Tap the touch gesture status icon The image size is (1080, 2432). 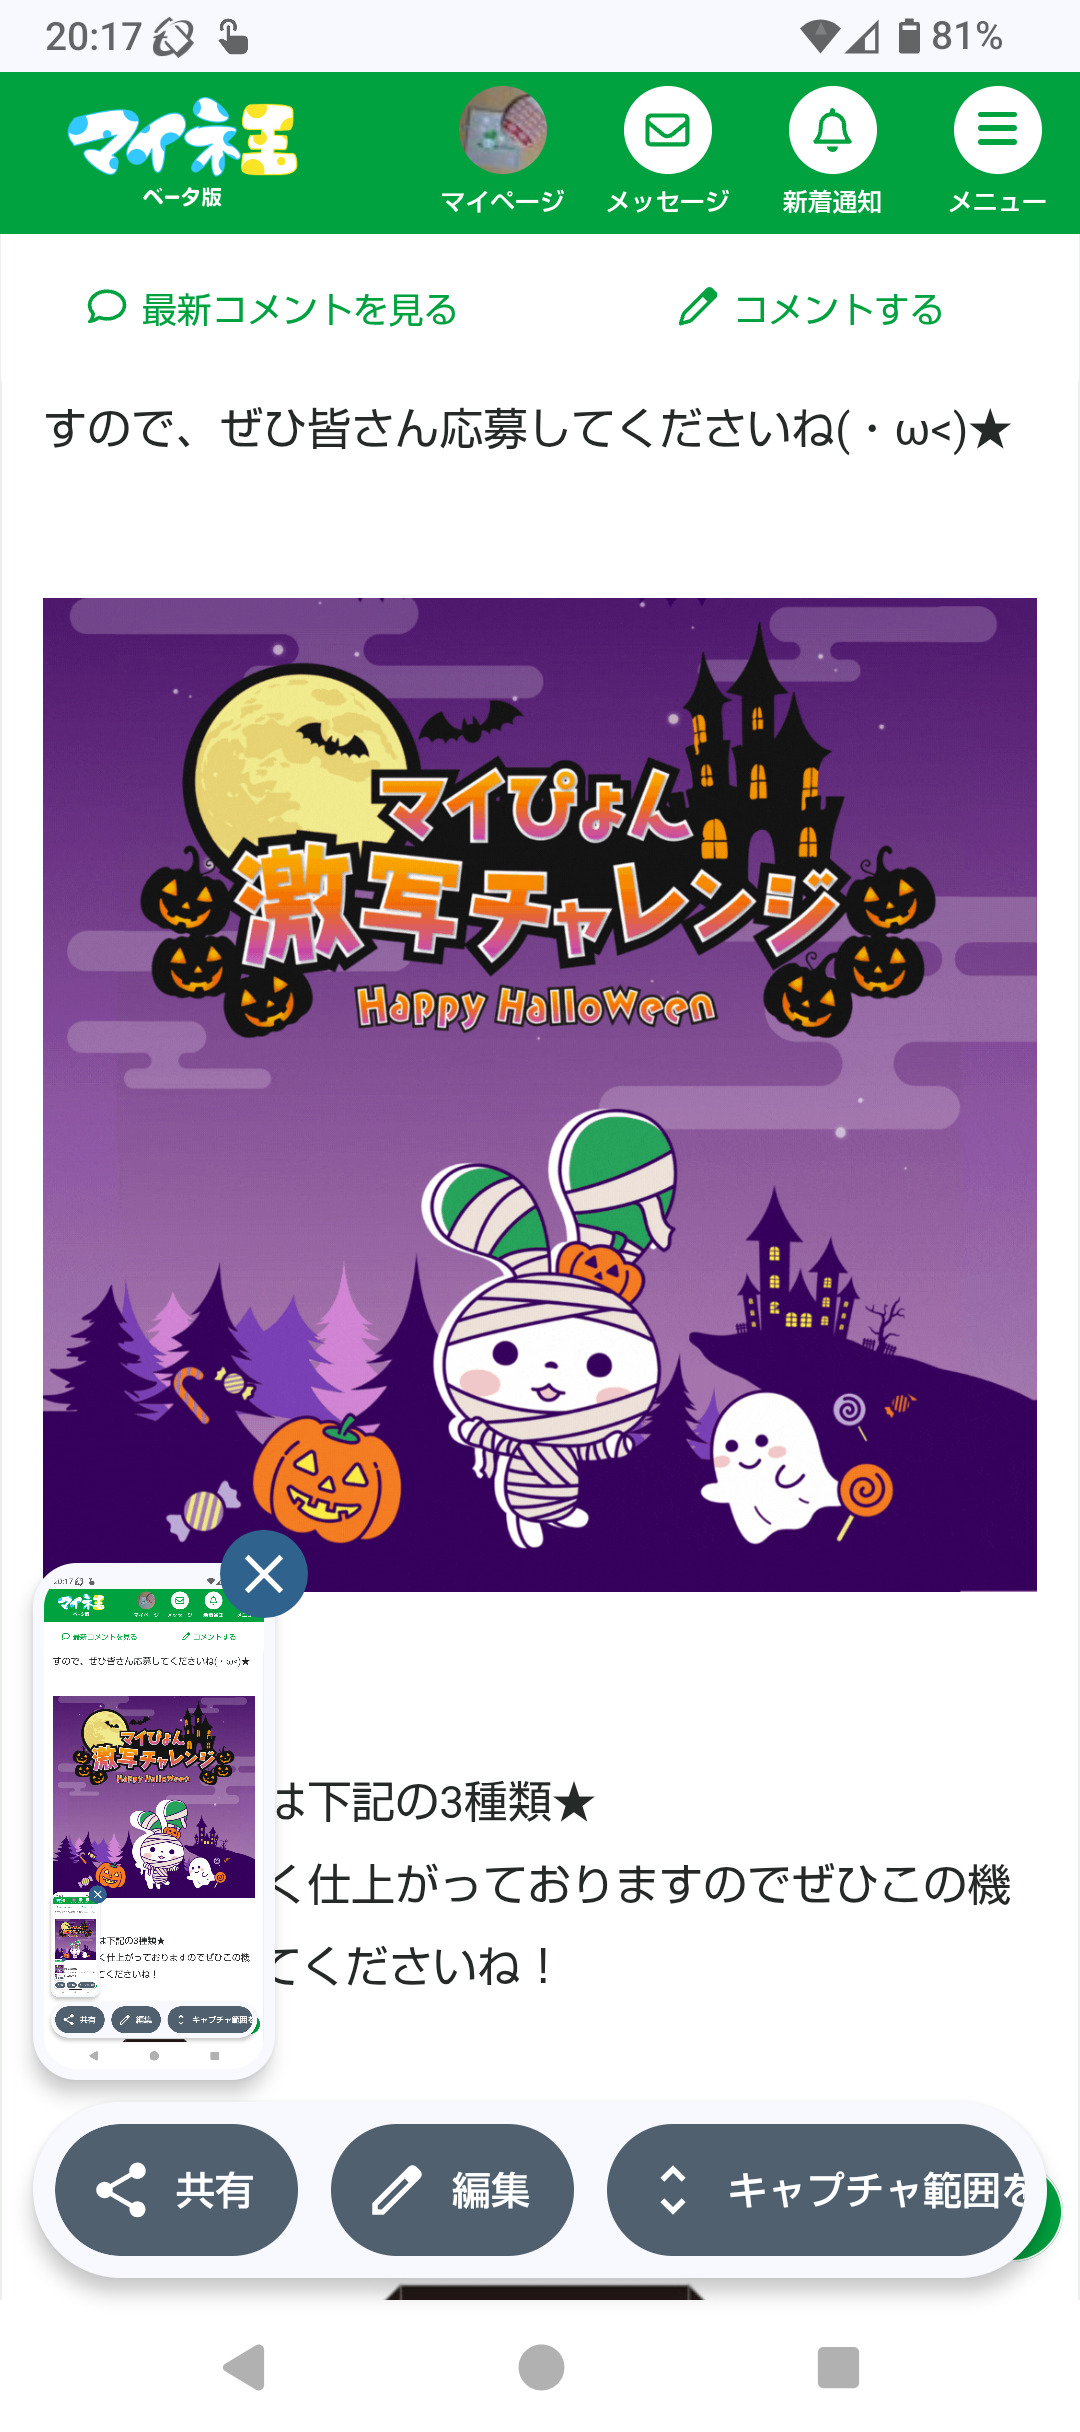(x=233, y=37)
